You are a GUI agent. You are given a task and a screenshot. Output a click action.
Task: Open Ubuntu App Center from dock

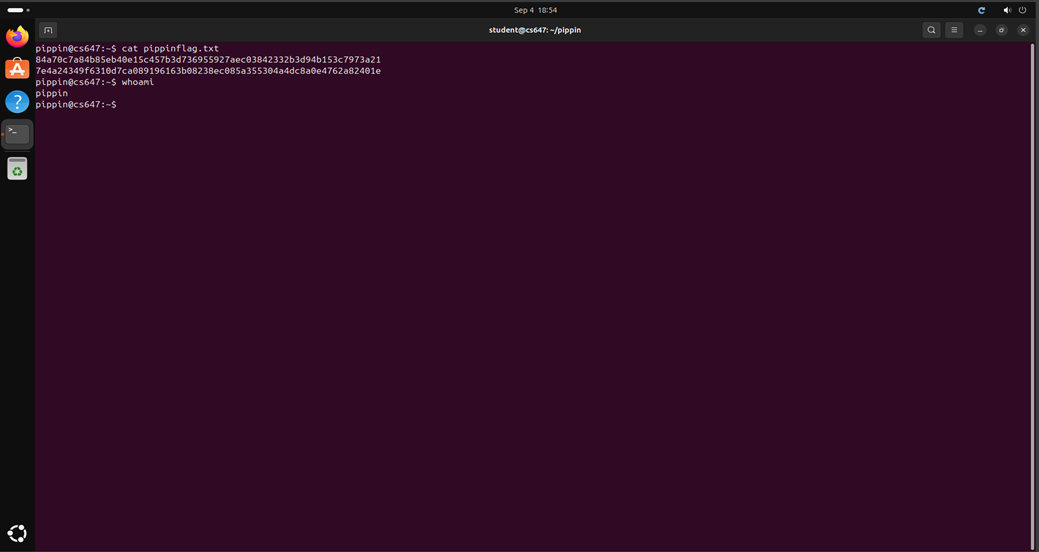click(x=17, y=69)
